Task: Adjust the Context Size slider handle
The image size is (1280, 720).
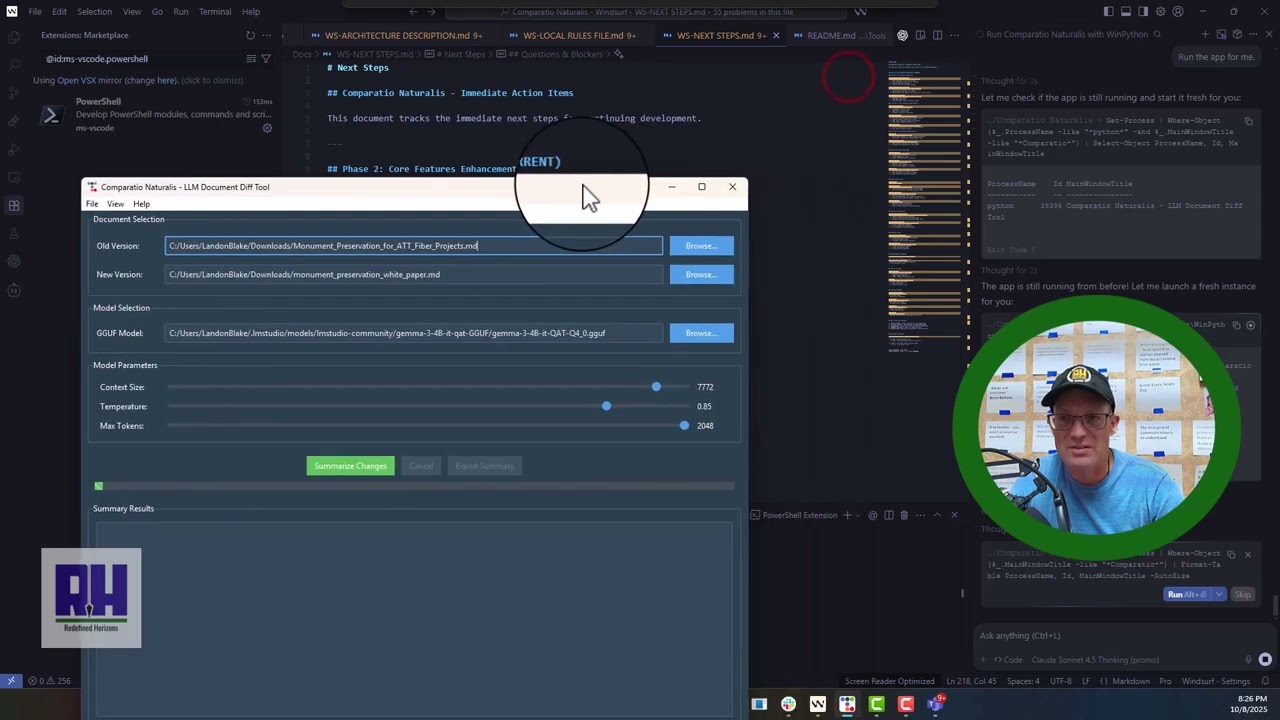Action: tap(656, 387)
